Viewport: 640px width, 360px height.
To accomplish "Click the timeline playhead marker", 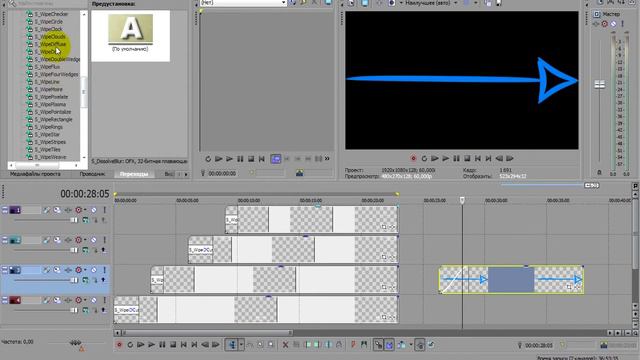I will tap(462, 200).
